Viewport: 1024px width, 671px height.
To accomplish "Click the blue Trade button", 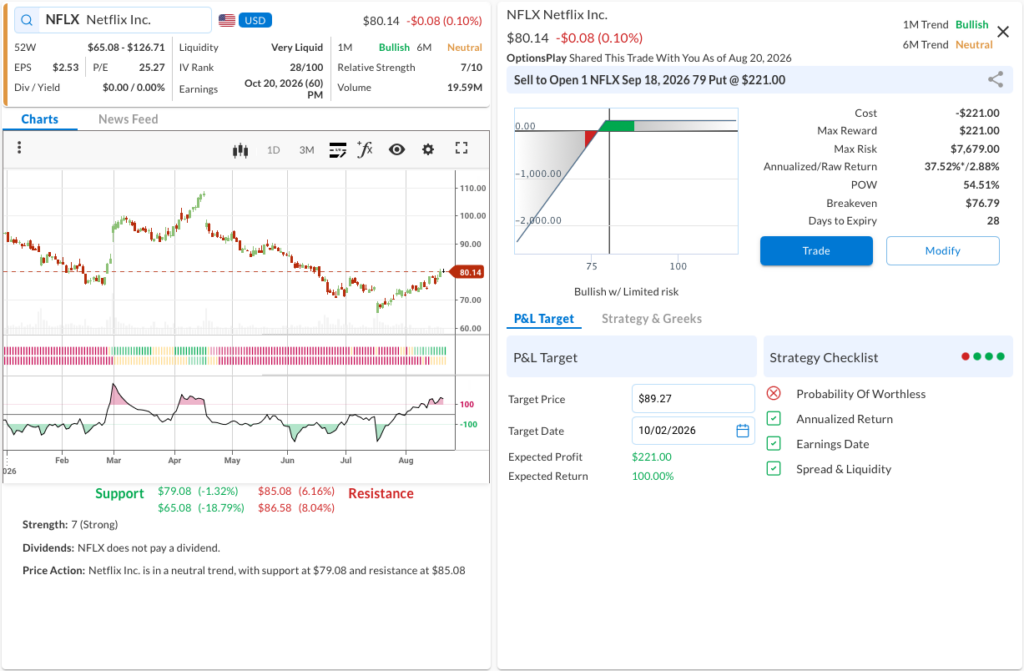I will coord(816,251).
